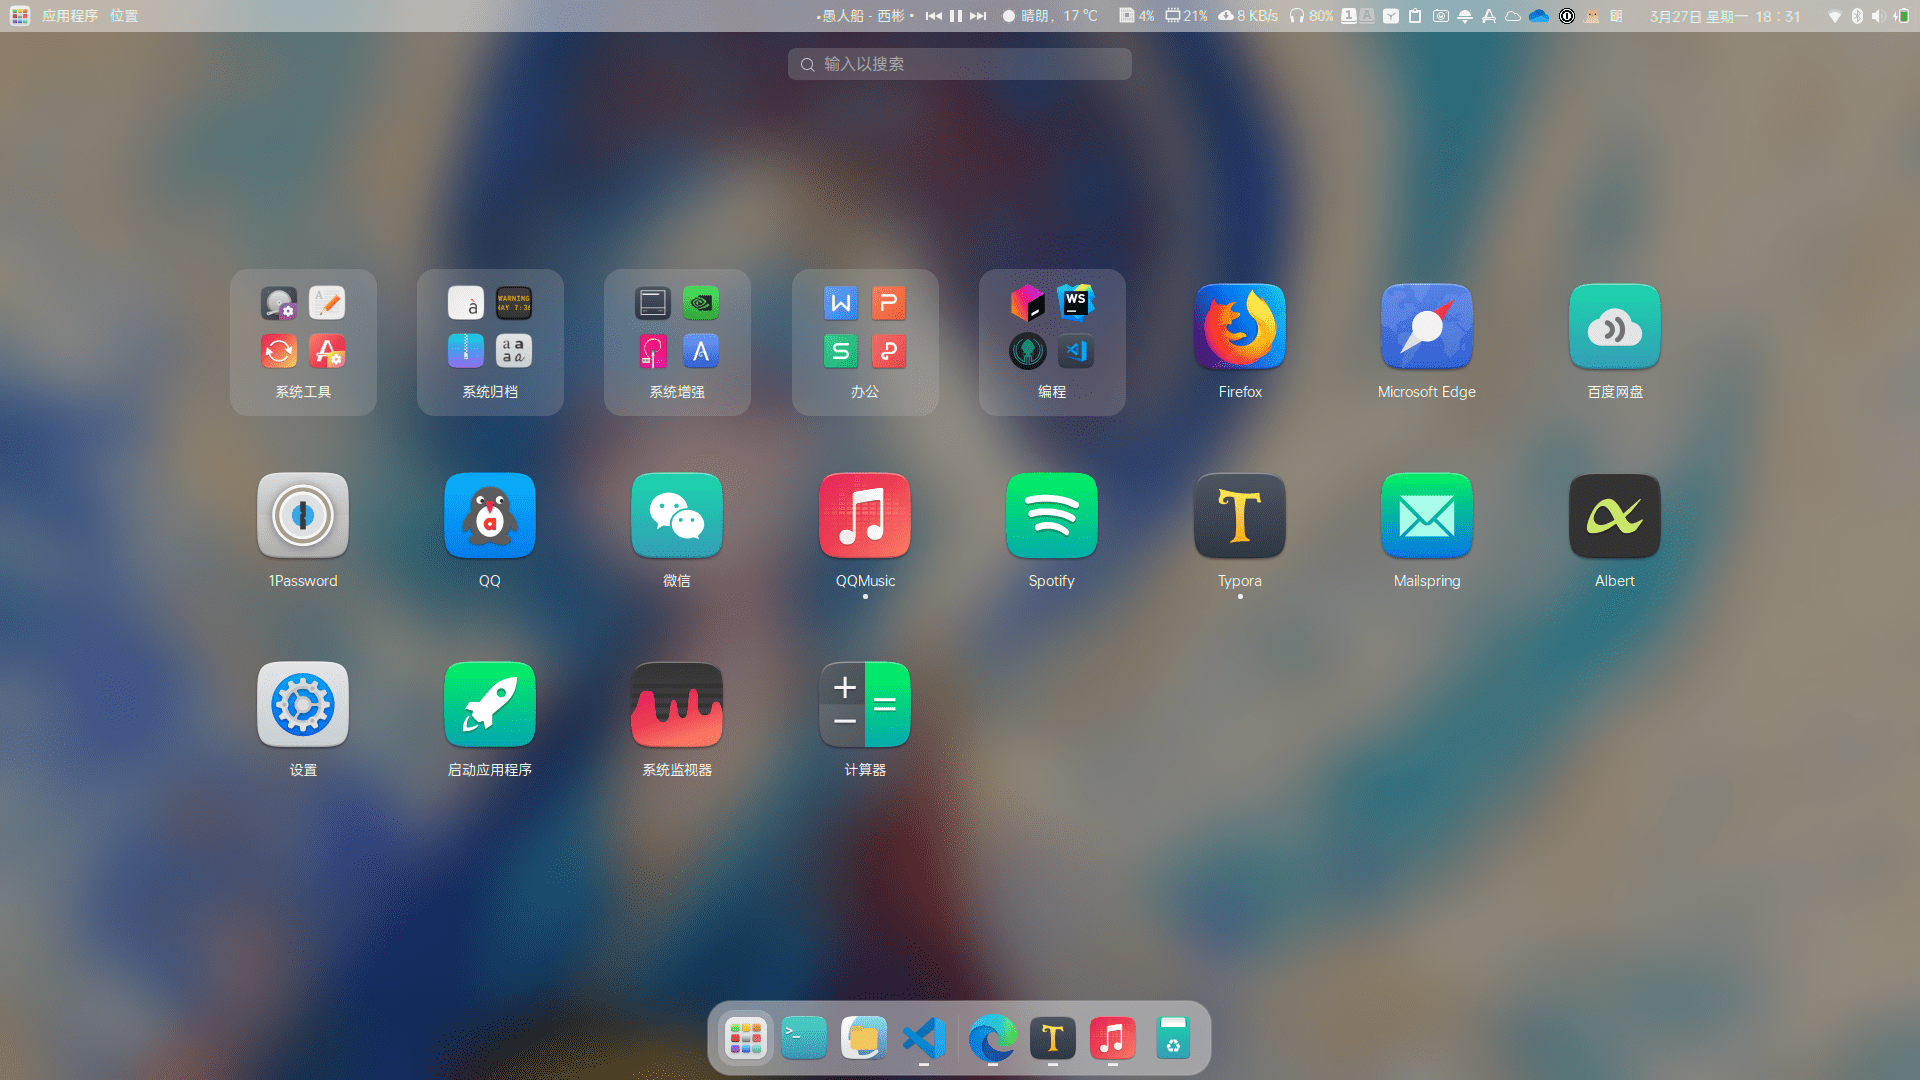The height and width of the screenshot is (1080, 1920).
Task: Click the memory usage 4% indicator
Action: click(x=1137, y=16)
